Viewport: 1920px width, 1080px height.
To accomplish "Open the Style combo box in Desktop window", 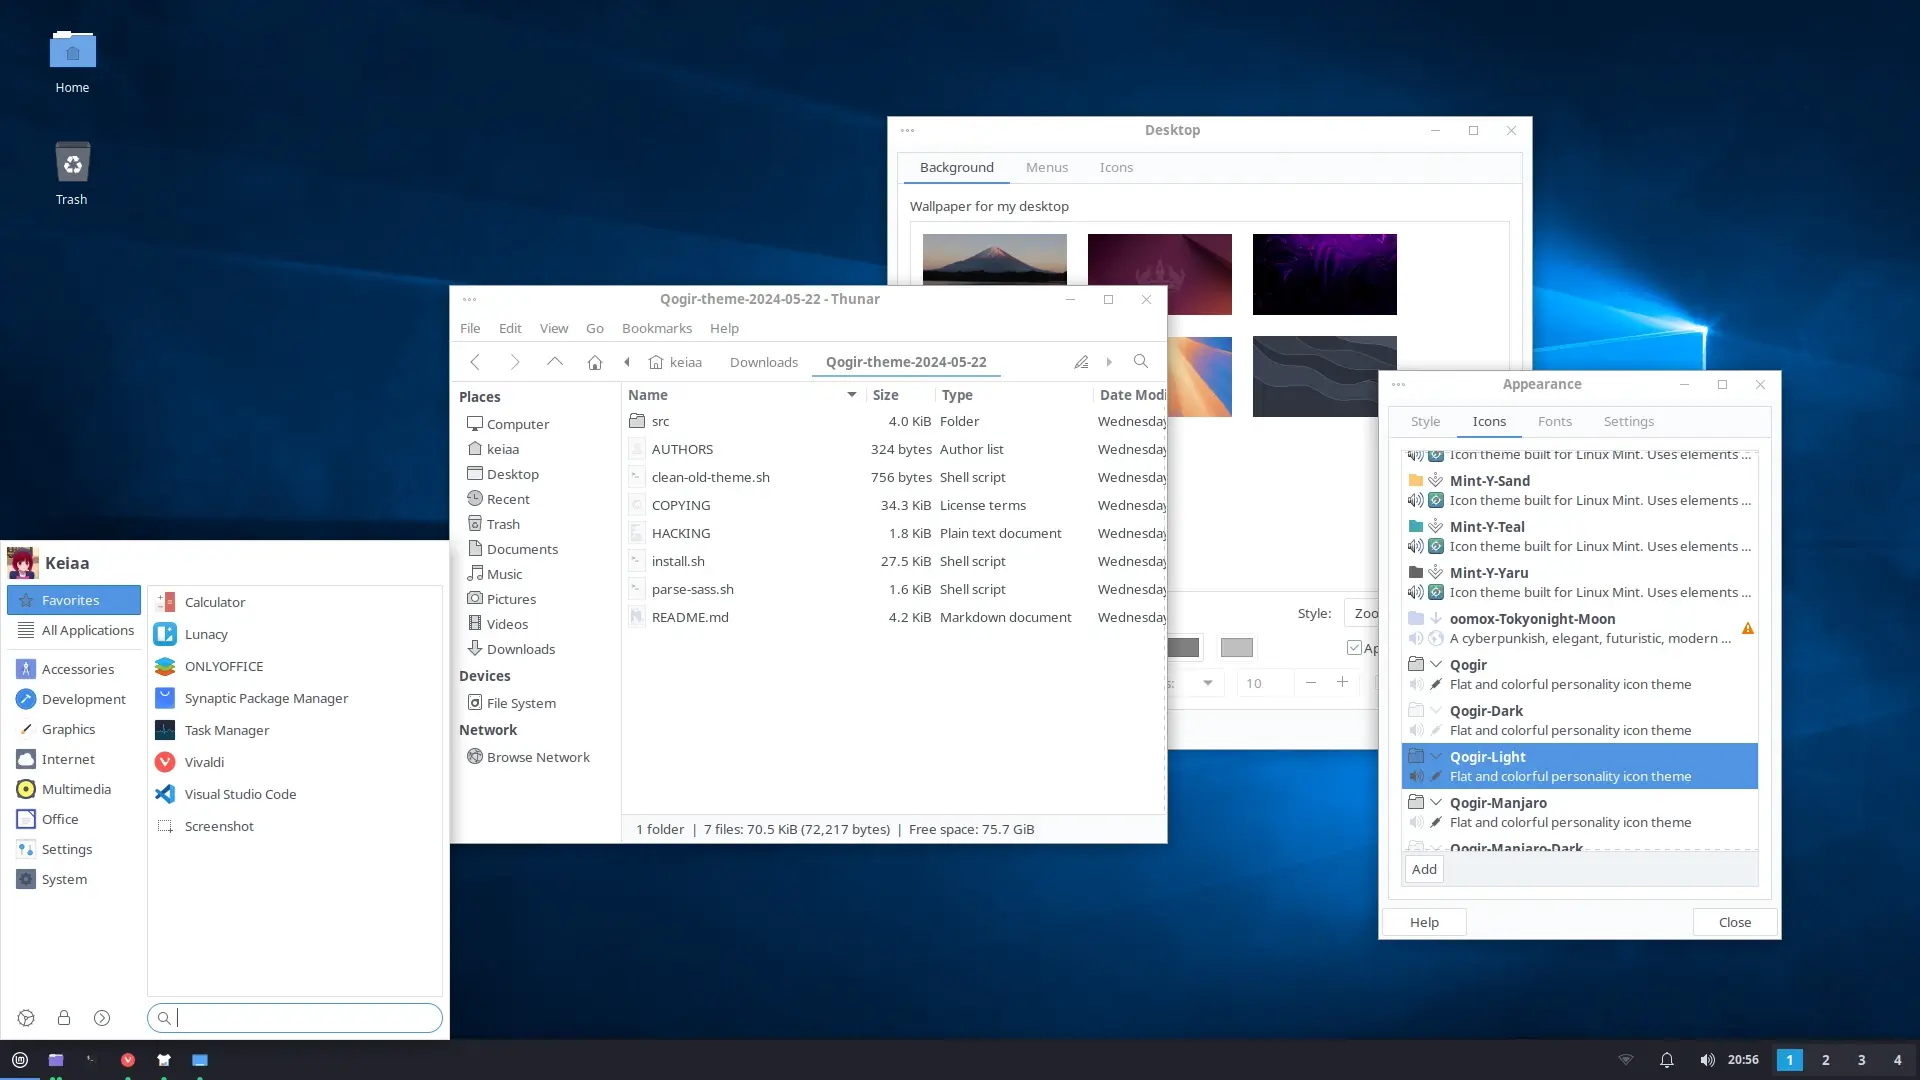I will (x=1362, y=613).
